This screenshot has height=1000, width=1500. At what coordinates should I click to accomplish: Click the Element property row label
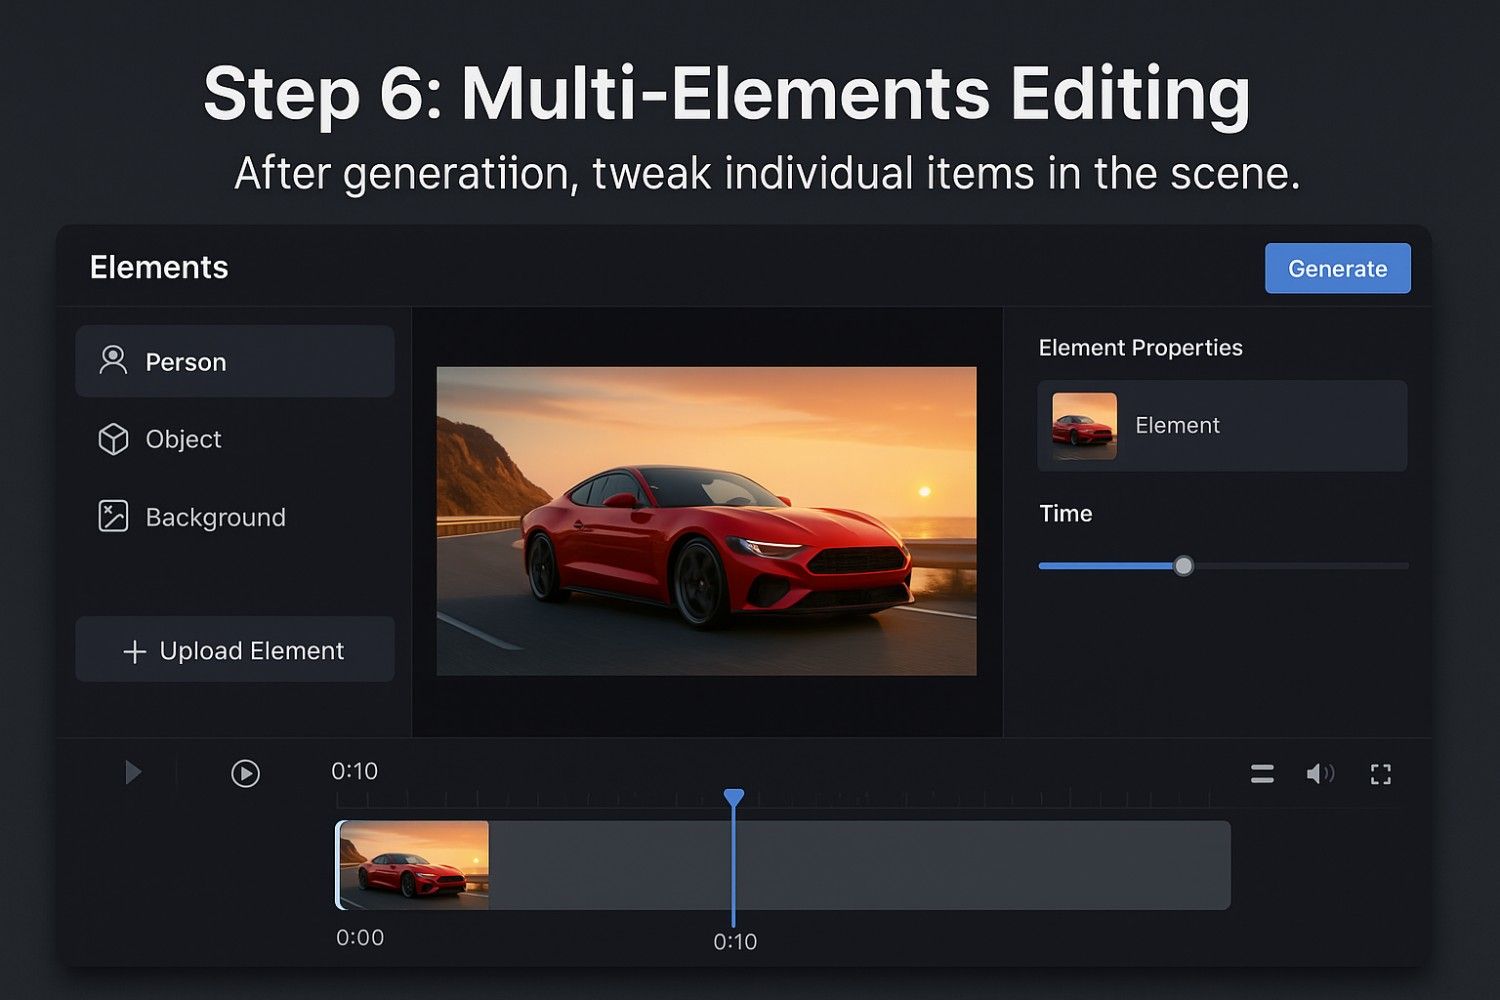point(1177,425)
